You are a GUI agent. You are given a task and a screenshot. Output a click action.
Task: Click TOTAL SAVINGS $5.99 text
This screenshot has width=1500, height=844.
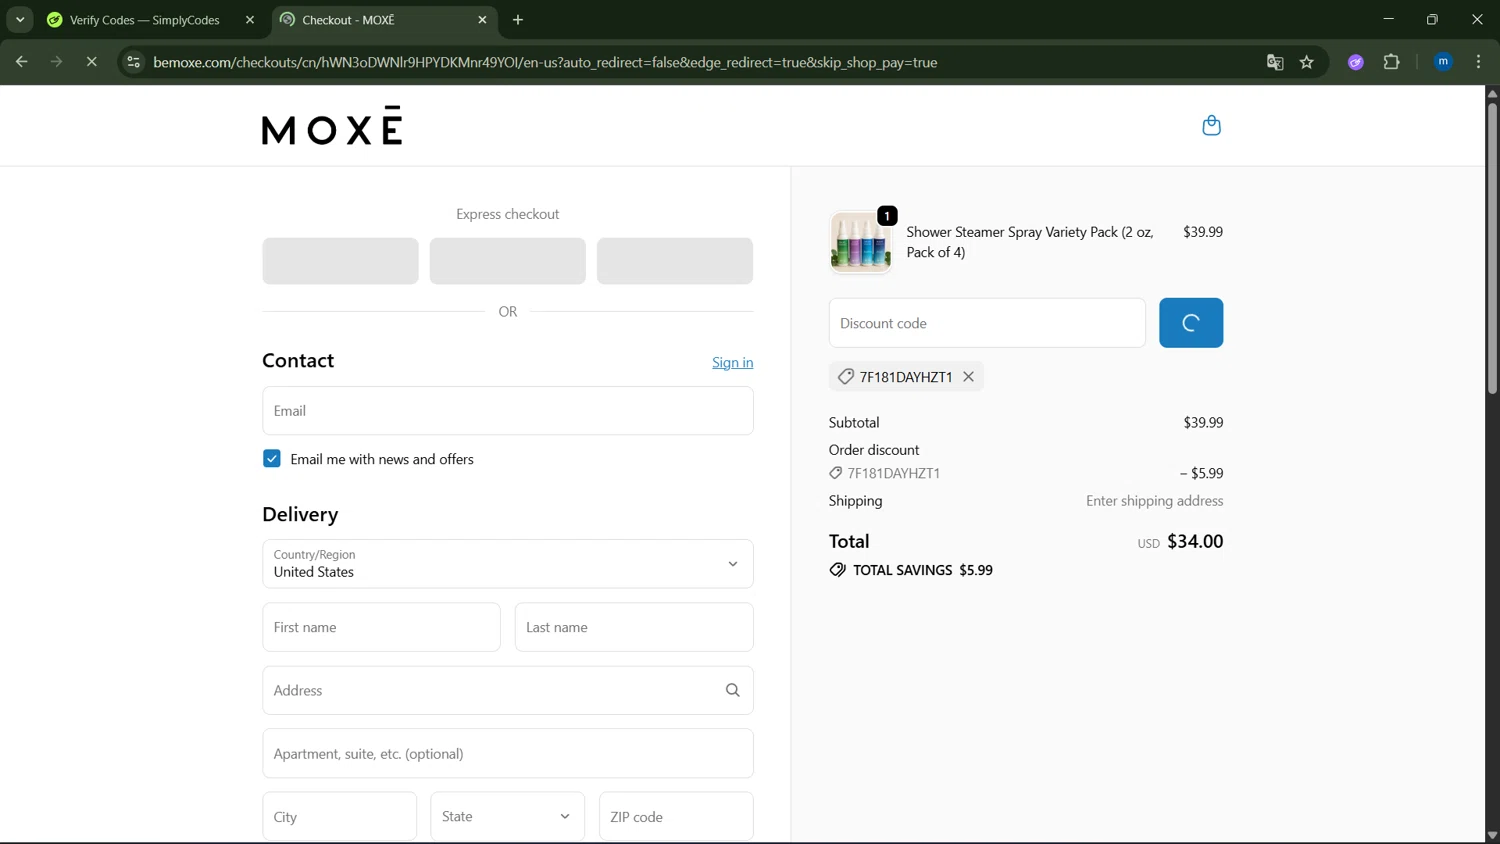tap(923, 570)
